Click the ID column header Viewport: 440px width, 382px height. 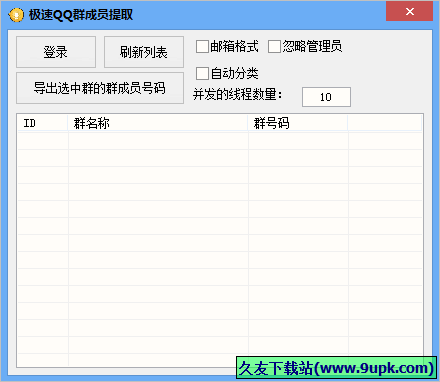point(43,123)
